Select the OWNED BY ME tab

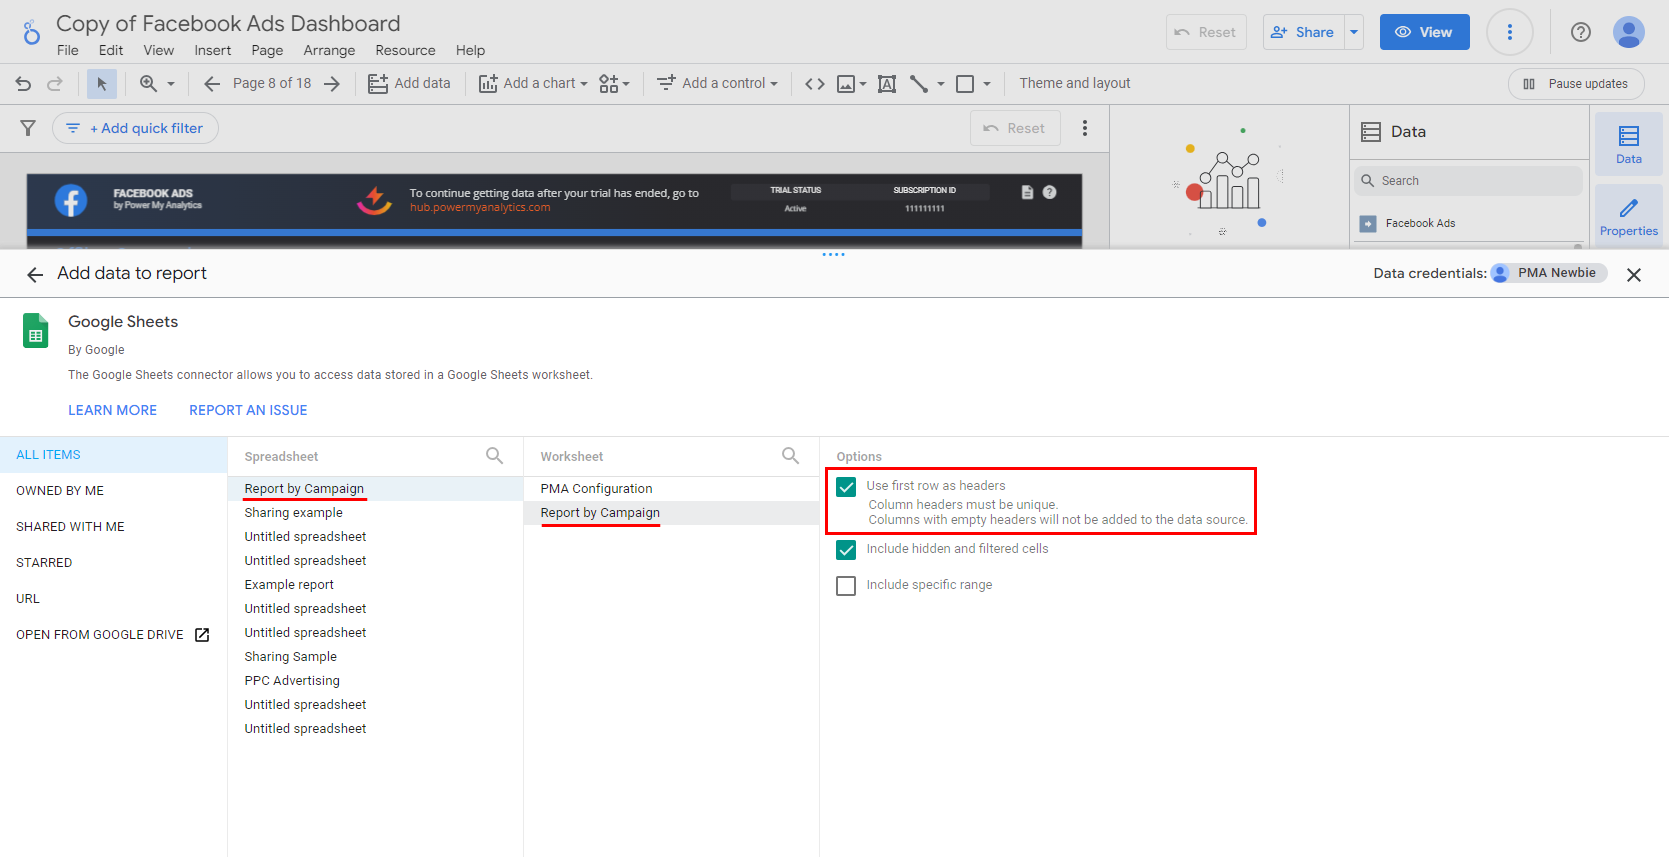pyautogui.click(x=60, y=491)
